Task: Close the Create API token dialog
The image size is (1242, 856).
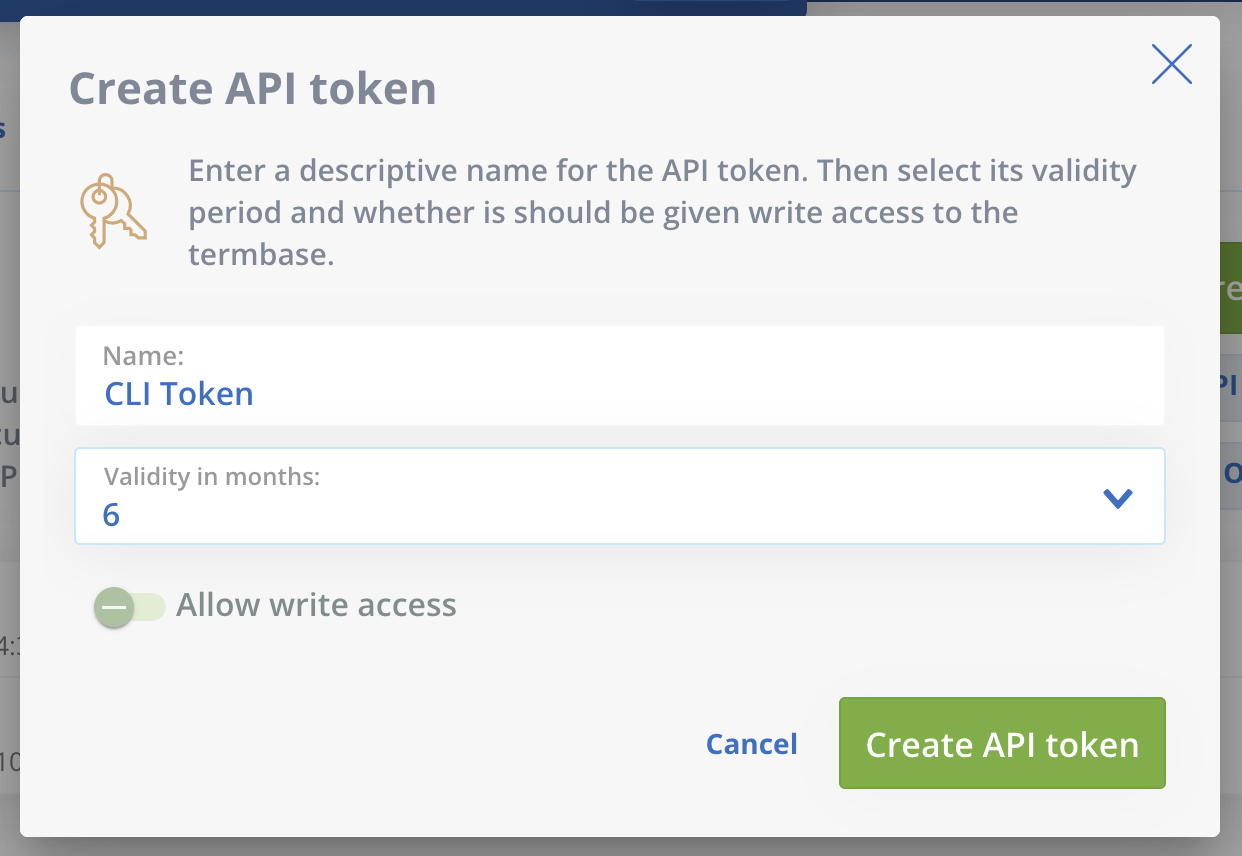Action: pos(1171,64)
